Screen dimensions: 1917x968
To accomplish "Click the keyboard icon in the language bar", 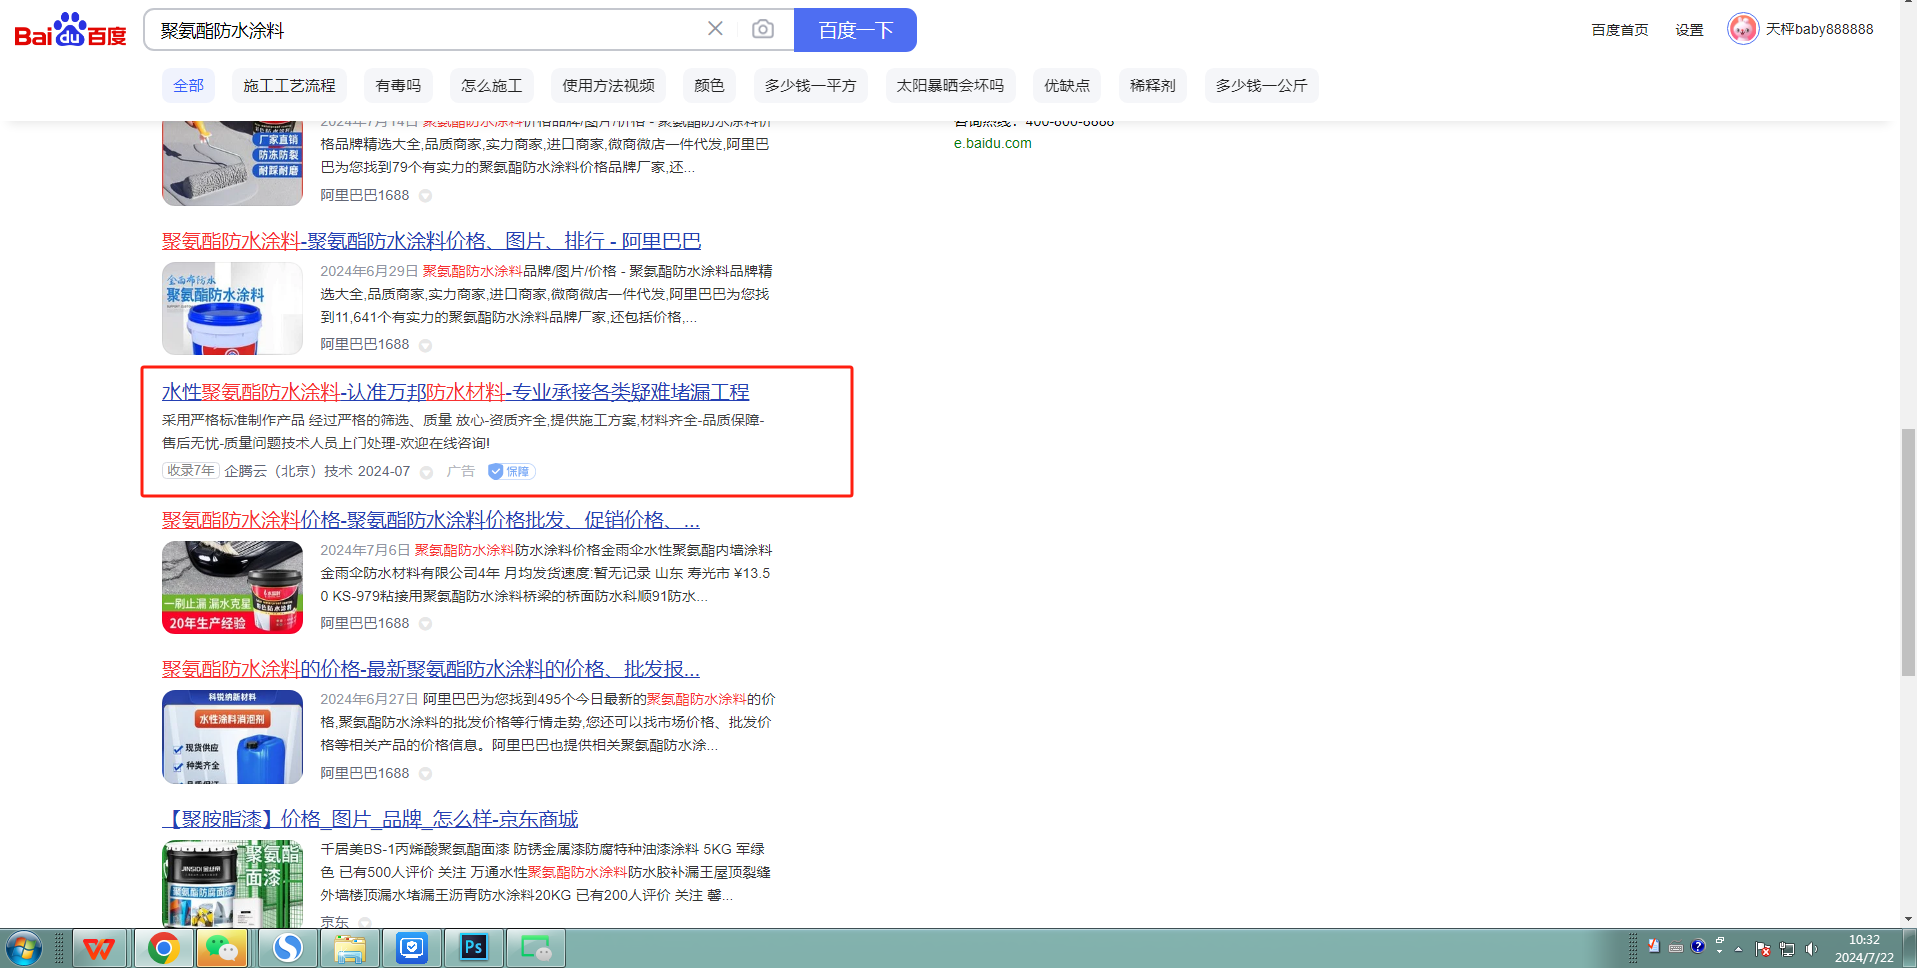I will point(1676,947).
